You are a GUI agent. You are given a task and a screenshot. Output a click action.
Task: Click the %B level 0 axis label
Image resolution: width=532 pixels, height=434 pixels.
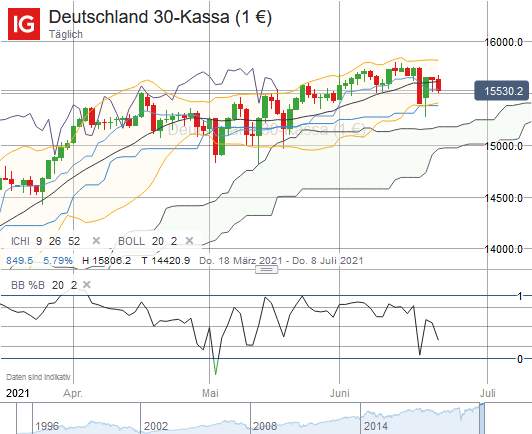coord(520,359)
